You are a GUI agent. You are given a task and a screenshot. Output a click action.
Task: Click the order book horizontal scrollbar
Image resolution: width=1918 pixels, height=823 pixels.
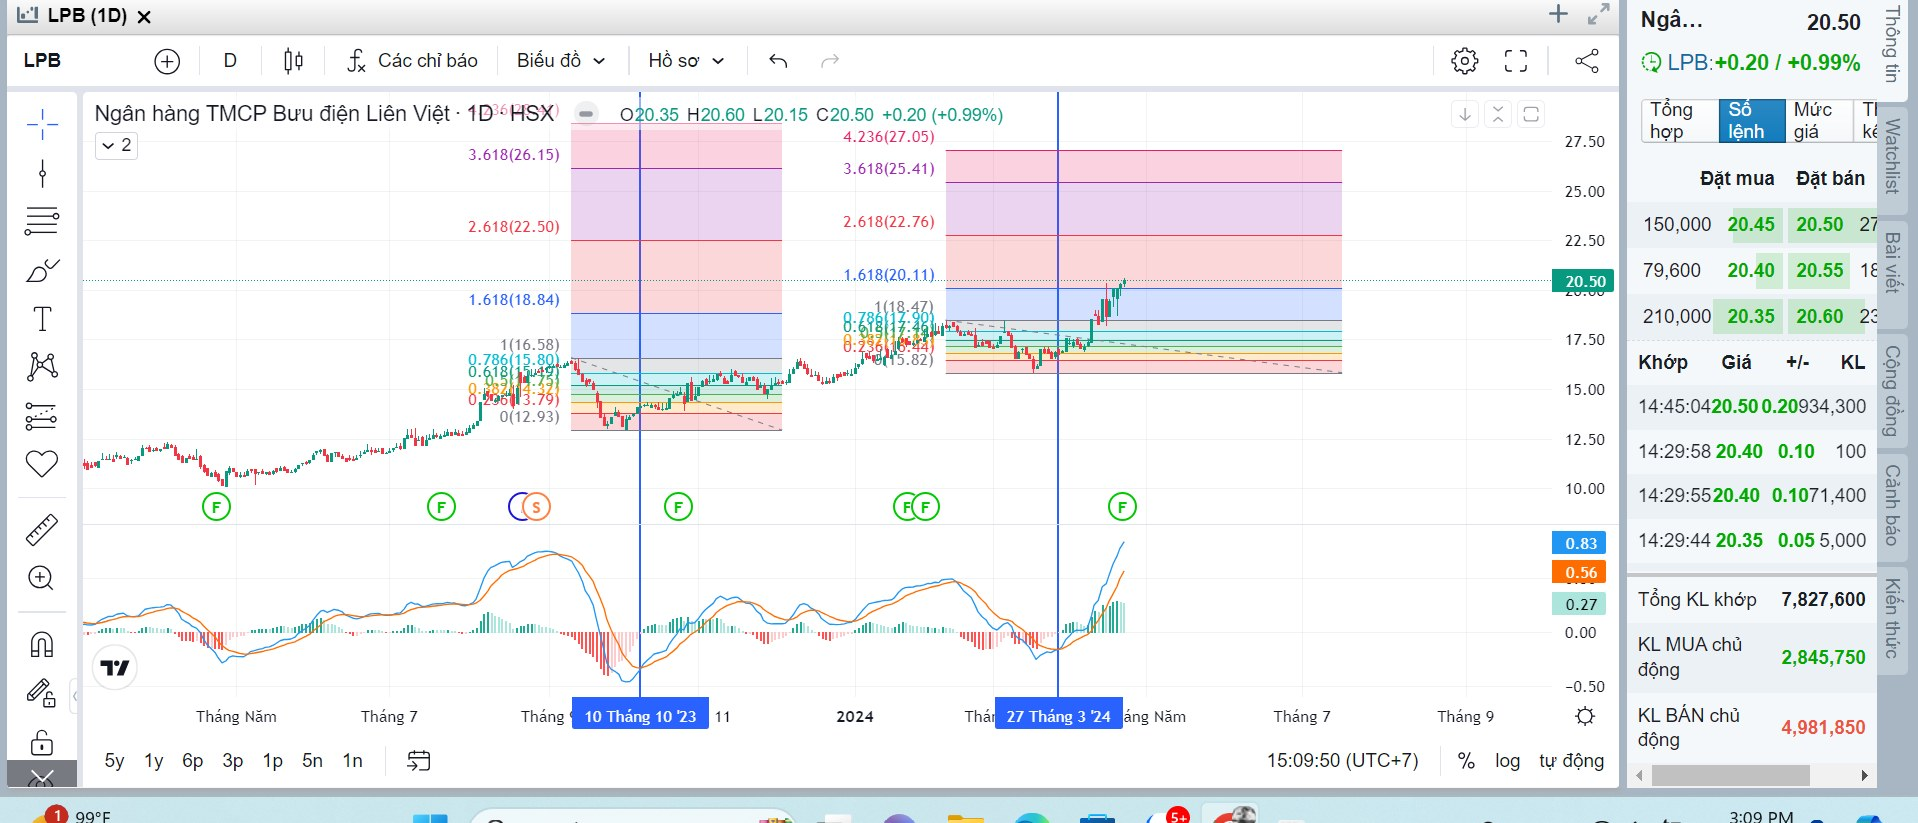(x=1730, y=775)
